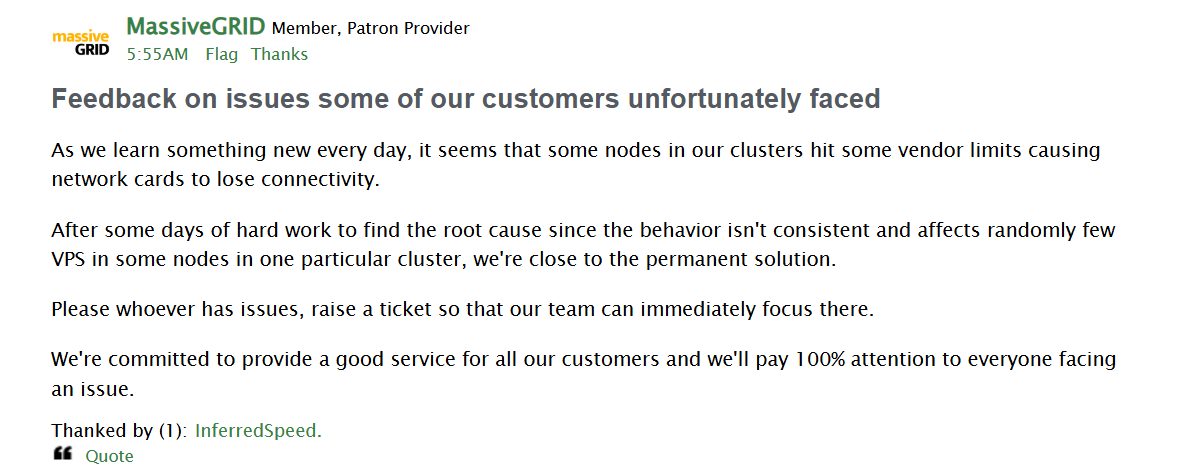Click sentence 'Please whoever has issues, raise a ticket'
Screen dimensions: 1187x475
tap(463, 310)
